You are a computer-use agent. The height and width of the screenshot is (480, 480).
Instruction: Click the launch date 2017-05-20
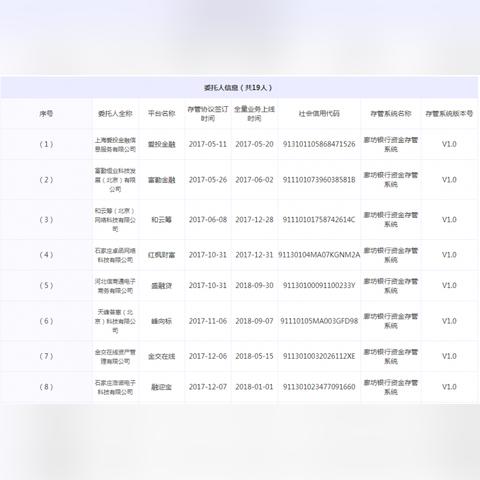point(254,144)
